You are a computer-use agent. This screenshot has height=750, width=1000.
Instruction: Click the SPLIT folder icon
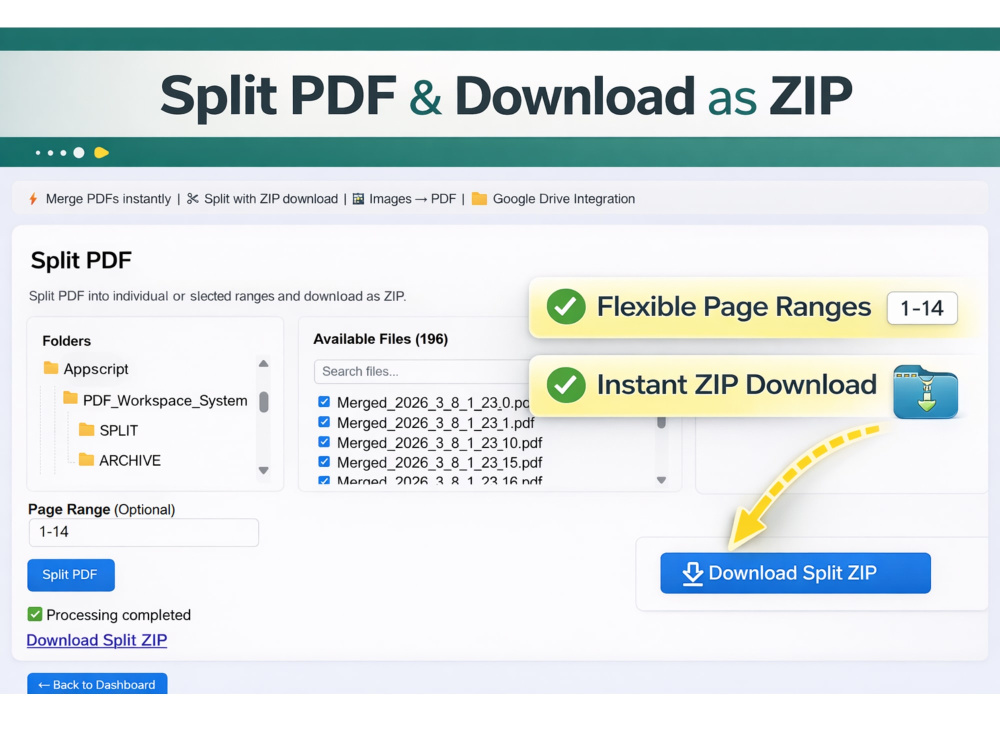click(x=87, y=429)
